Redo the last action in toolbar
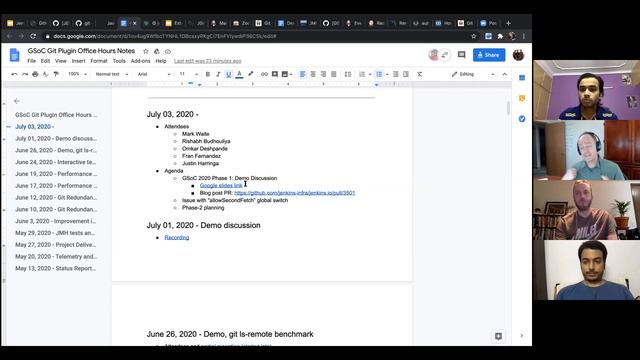 (x=25, y=74)
